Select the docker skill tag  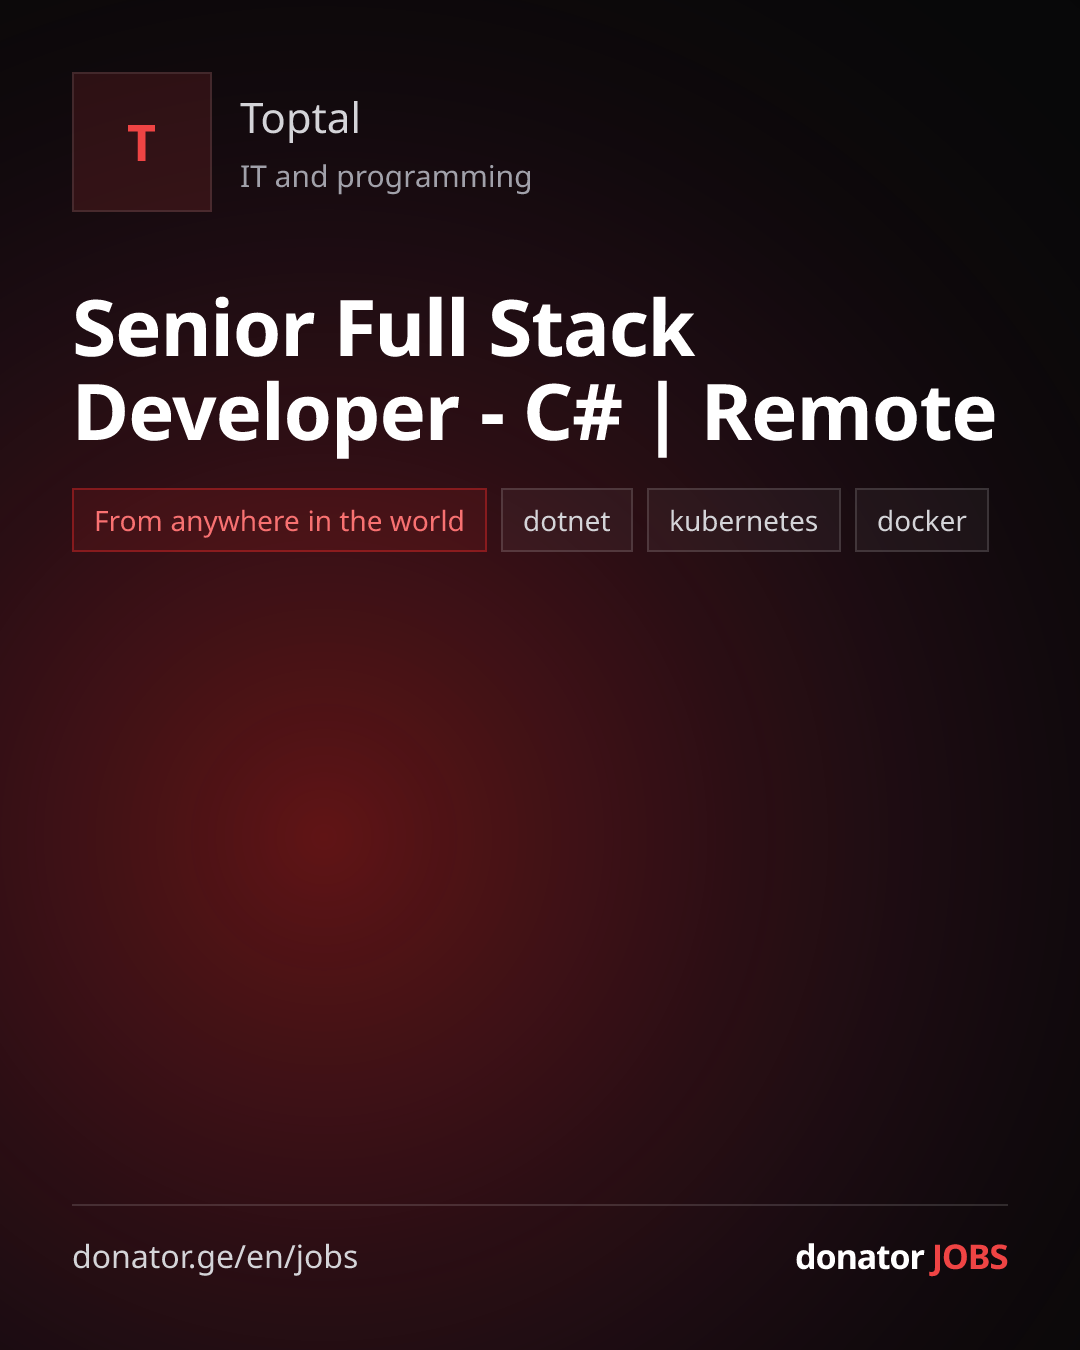[922, 520]
